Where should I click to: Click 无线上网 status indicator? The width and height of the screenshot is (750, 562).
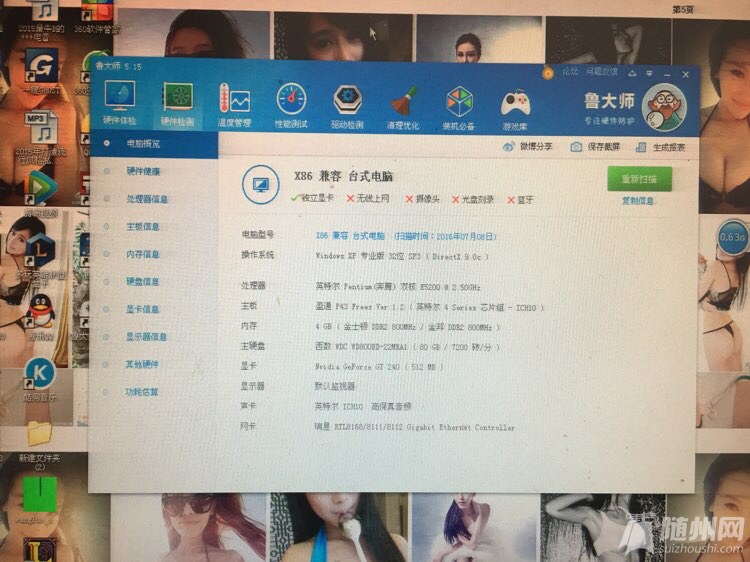click(x=368, y=198)
